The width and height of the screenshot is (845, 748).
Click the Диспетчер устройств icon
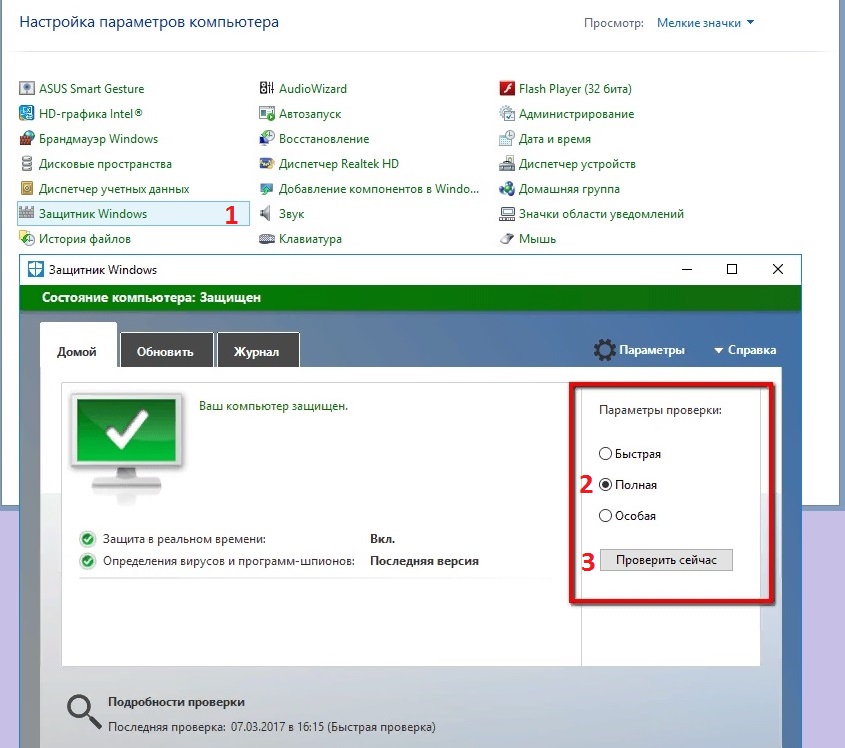tap(507, 163)
